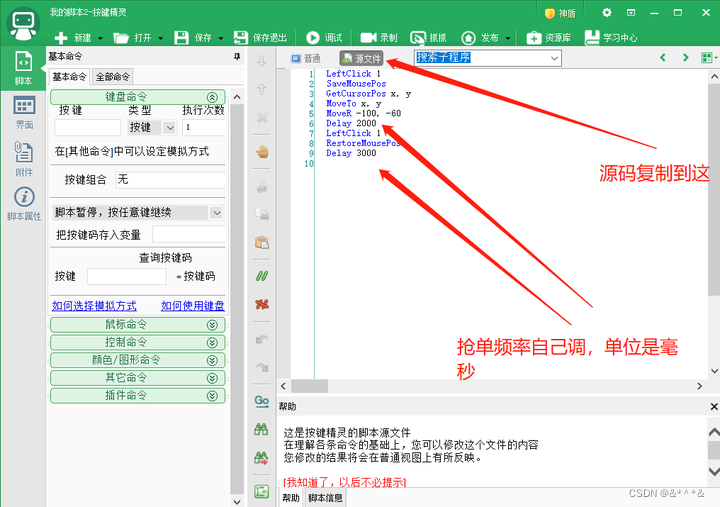Image resolution: width=720 pixels, height=507 pixels.
Task: Click the 神盾 shield icon
Action: click(550, 14)
